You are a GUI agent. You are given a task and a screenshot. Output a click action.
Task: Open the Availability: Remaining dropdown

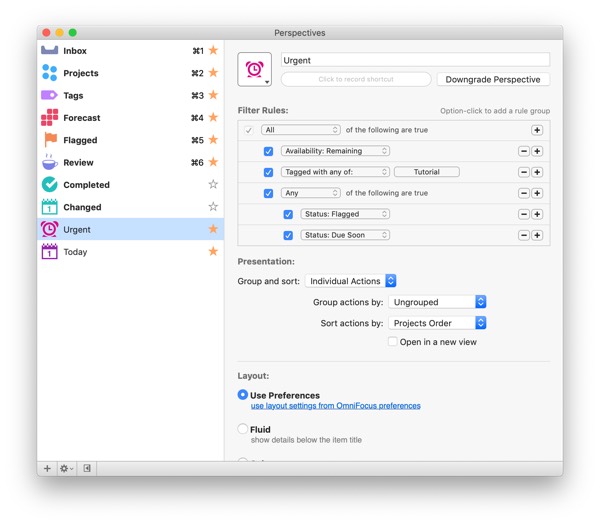(x=335, y=151)
